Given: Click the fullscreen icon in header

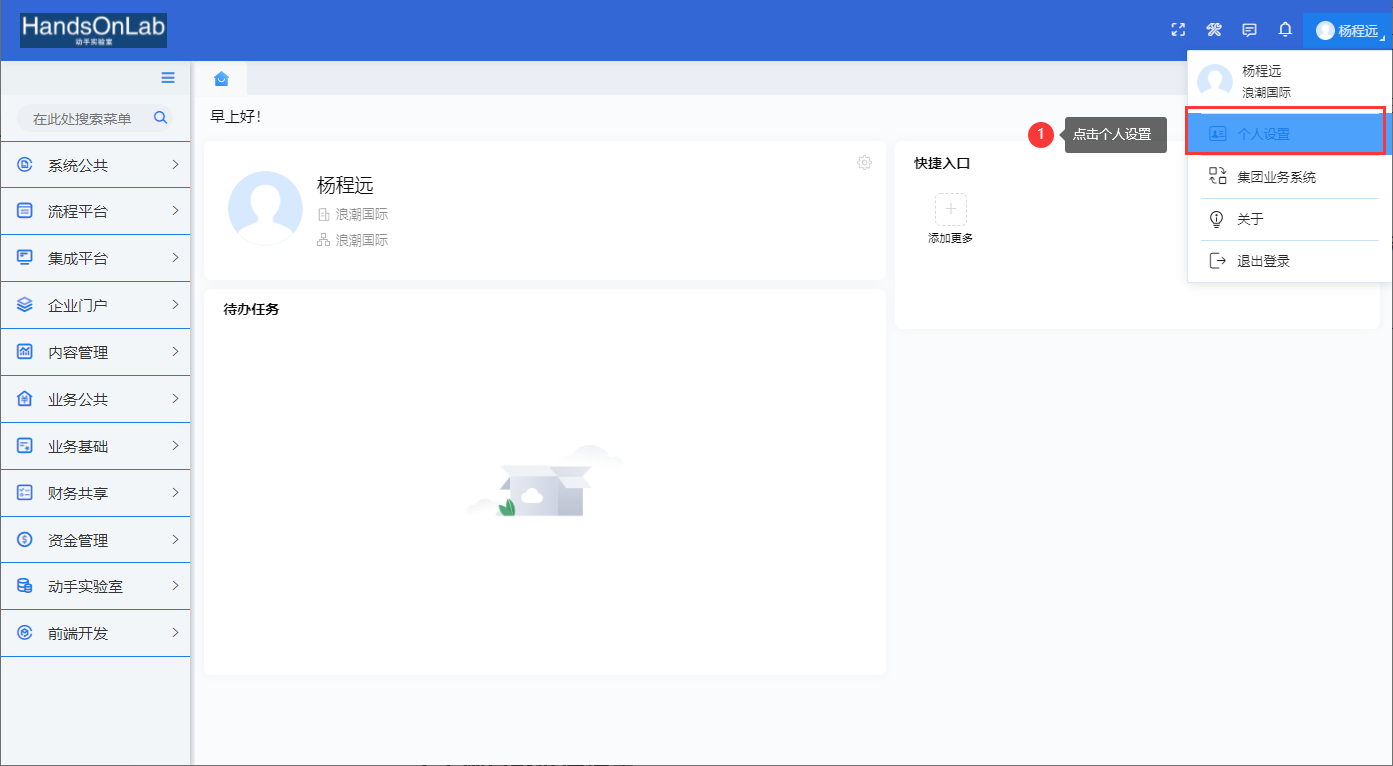Looking at the screenshot, I should pos(1178,30).
